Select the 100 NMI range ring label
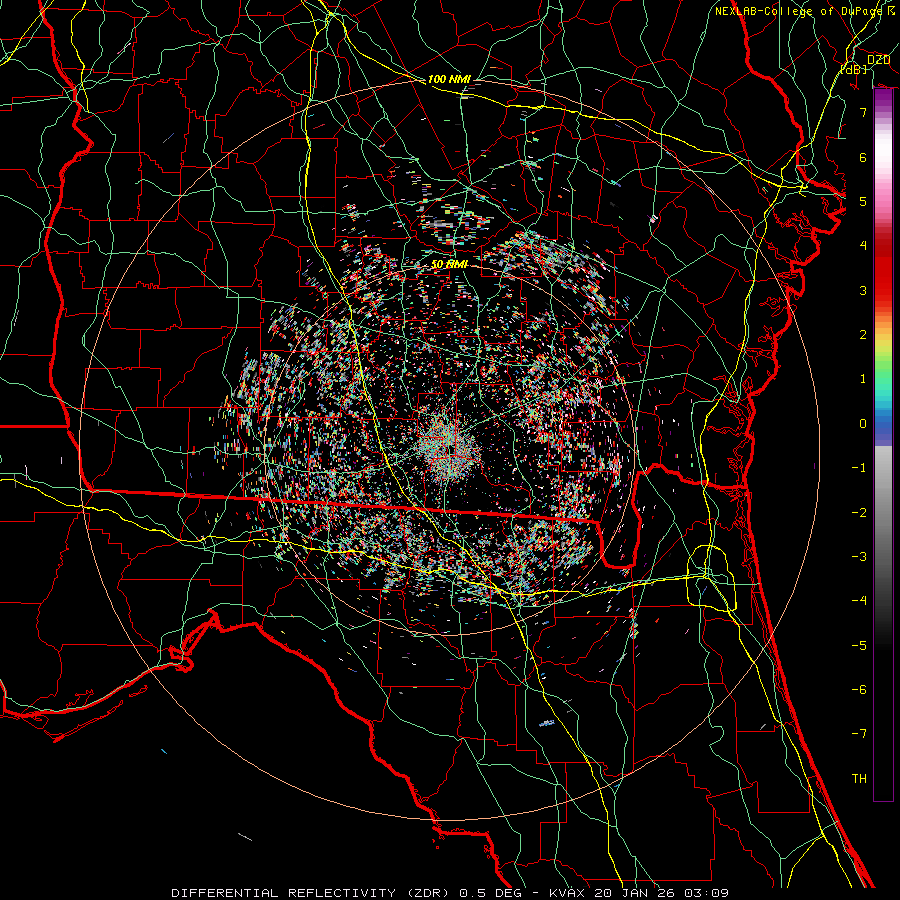Image resolution: width=900 pixels, height=900 pixels. 449,79
